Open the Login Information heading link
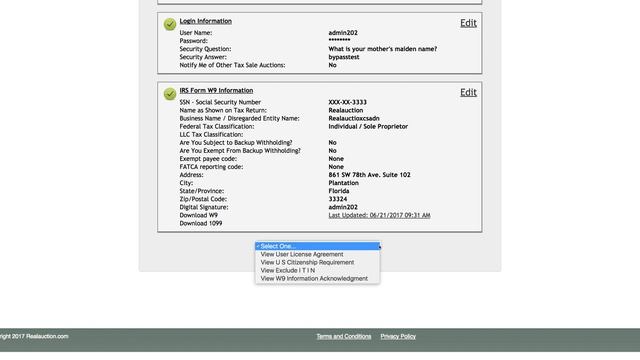Image resolution: width=640 pixels, height=360 pixels. [x=206, y=21]
